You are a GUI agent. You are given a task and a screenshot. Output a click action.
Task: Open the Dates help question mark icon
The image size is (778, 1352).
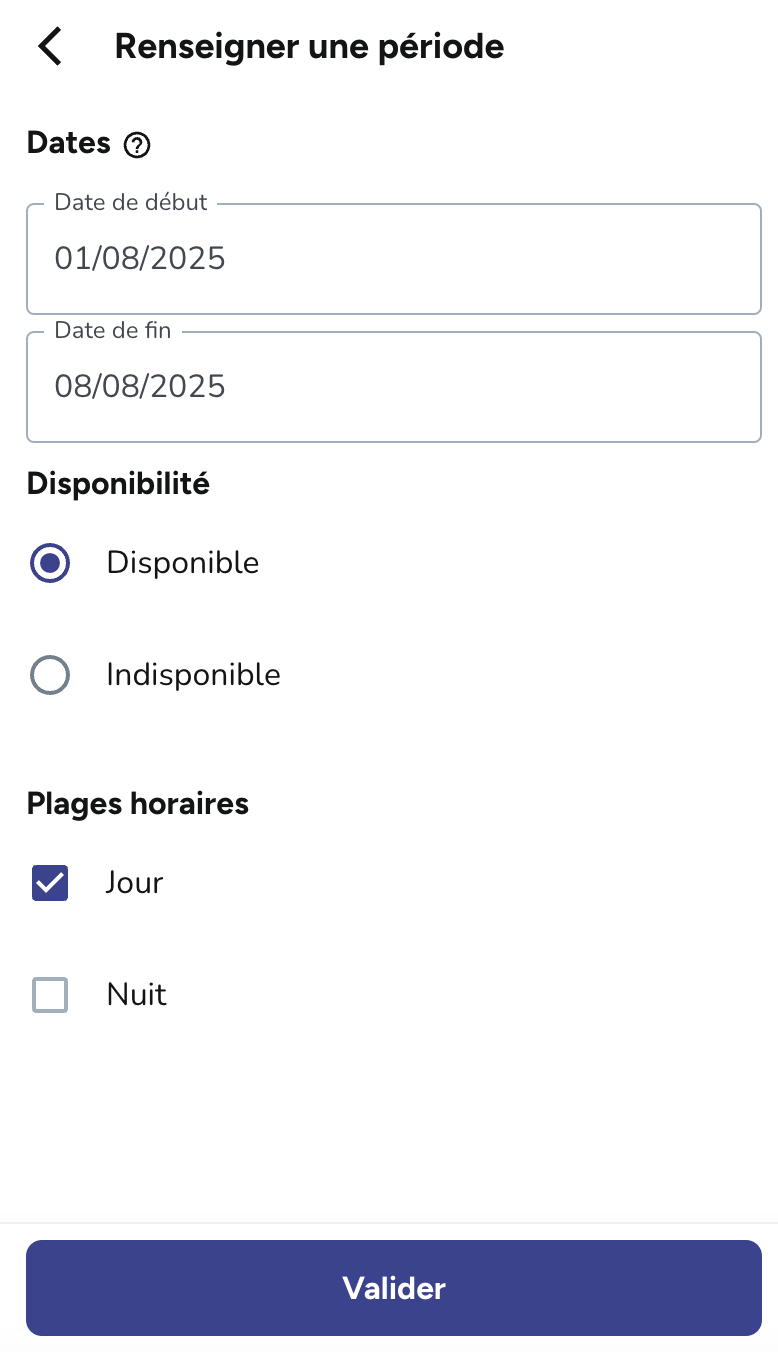click(137, 145)
